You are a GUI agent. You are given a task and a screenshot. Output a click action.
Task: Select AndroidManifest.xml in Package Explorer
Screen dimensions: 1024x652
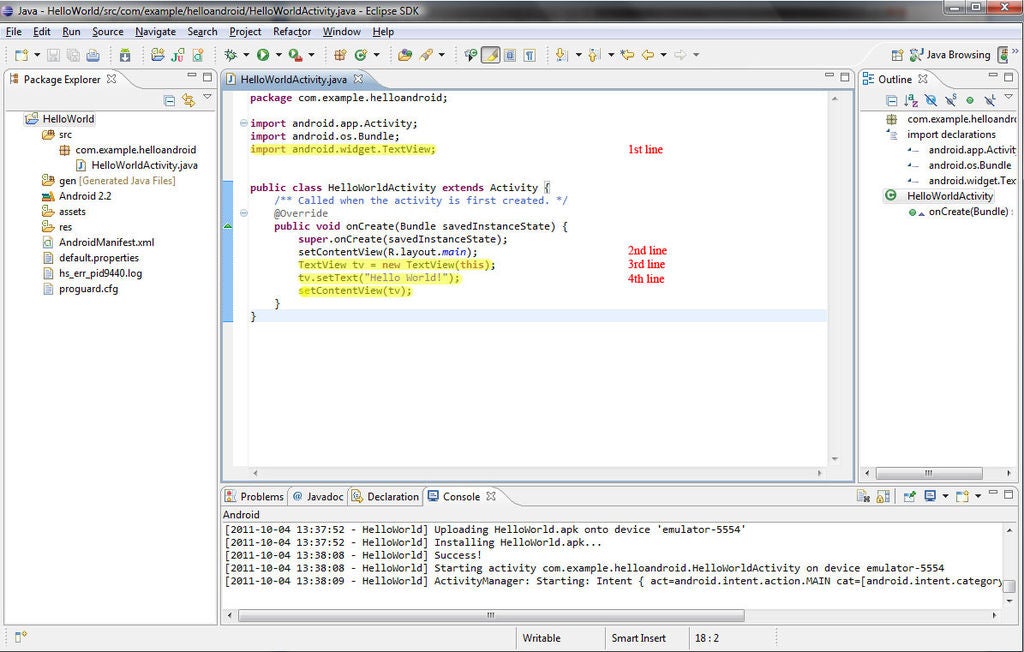pyautogui.click(x=106, y=242)
